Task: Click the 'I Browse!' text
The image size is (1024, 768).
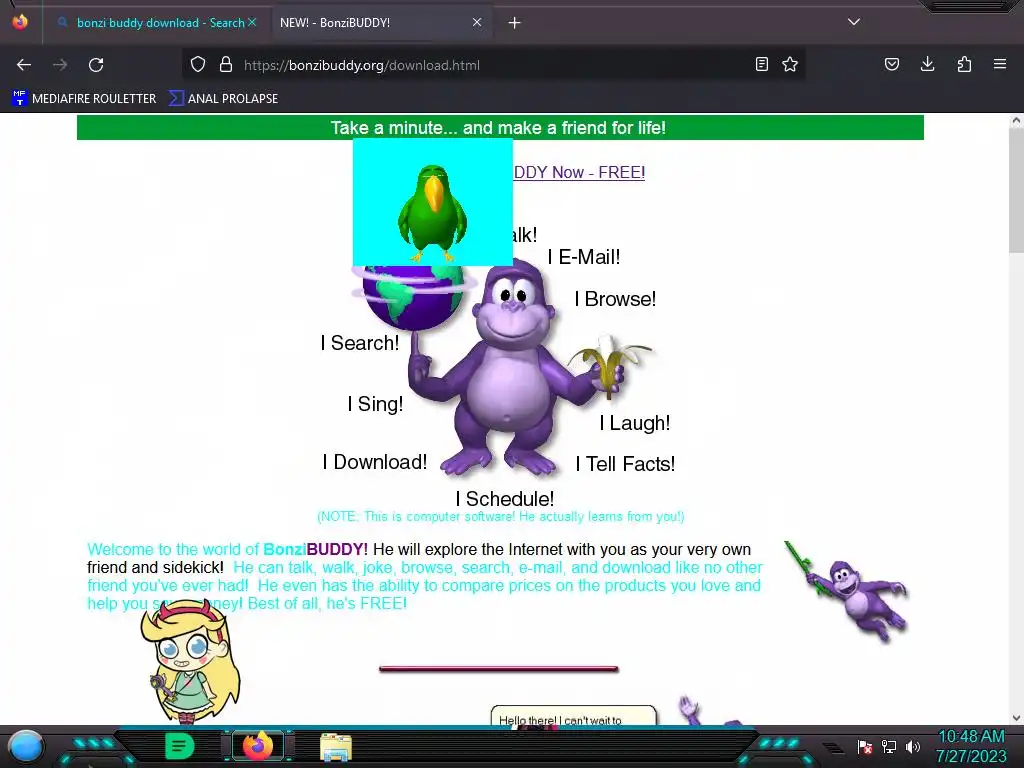Action: [615, 299]
